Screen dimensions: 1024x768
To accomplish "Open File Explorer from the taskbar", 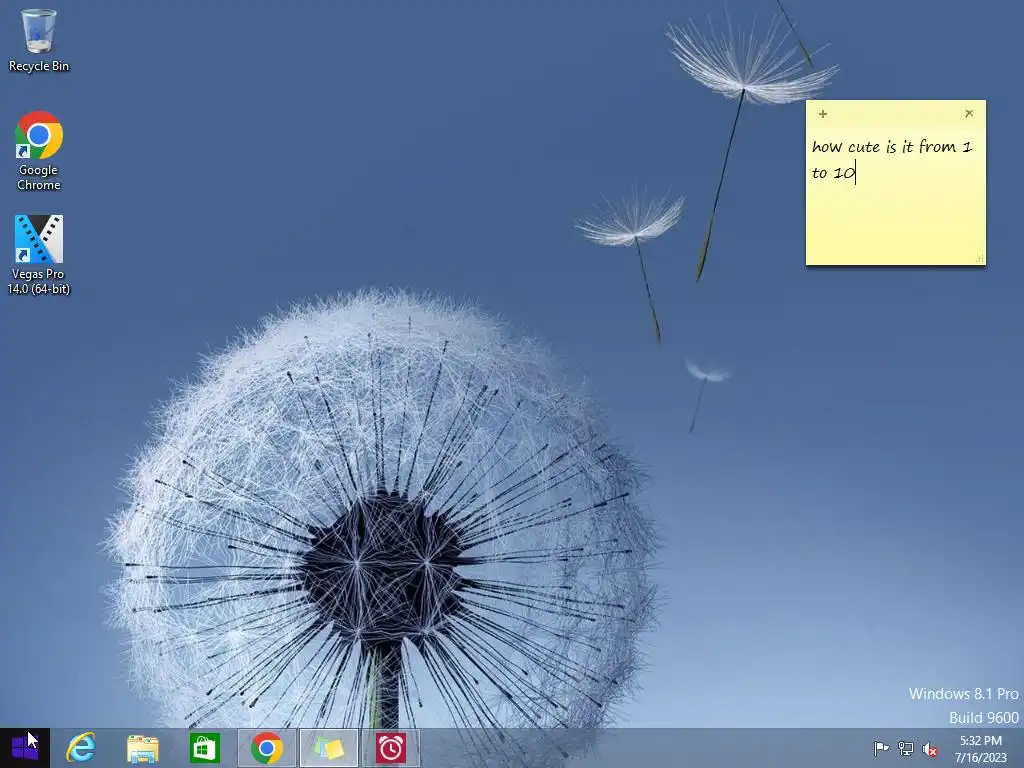I will [x=142, y=748].
